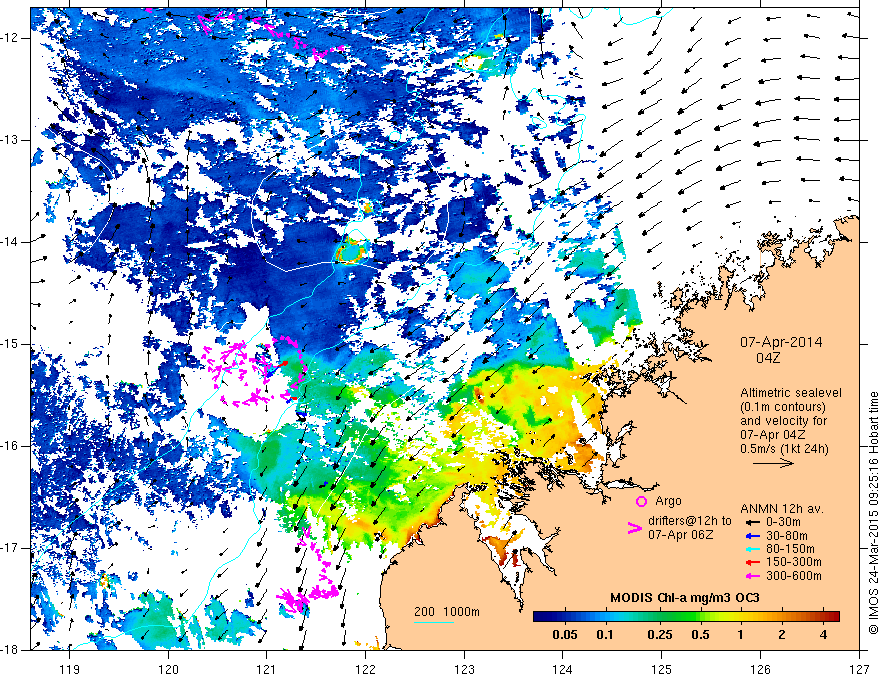Click the magenta 300-600m ANMN arrow symbol

click(x=751, y=576)
